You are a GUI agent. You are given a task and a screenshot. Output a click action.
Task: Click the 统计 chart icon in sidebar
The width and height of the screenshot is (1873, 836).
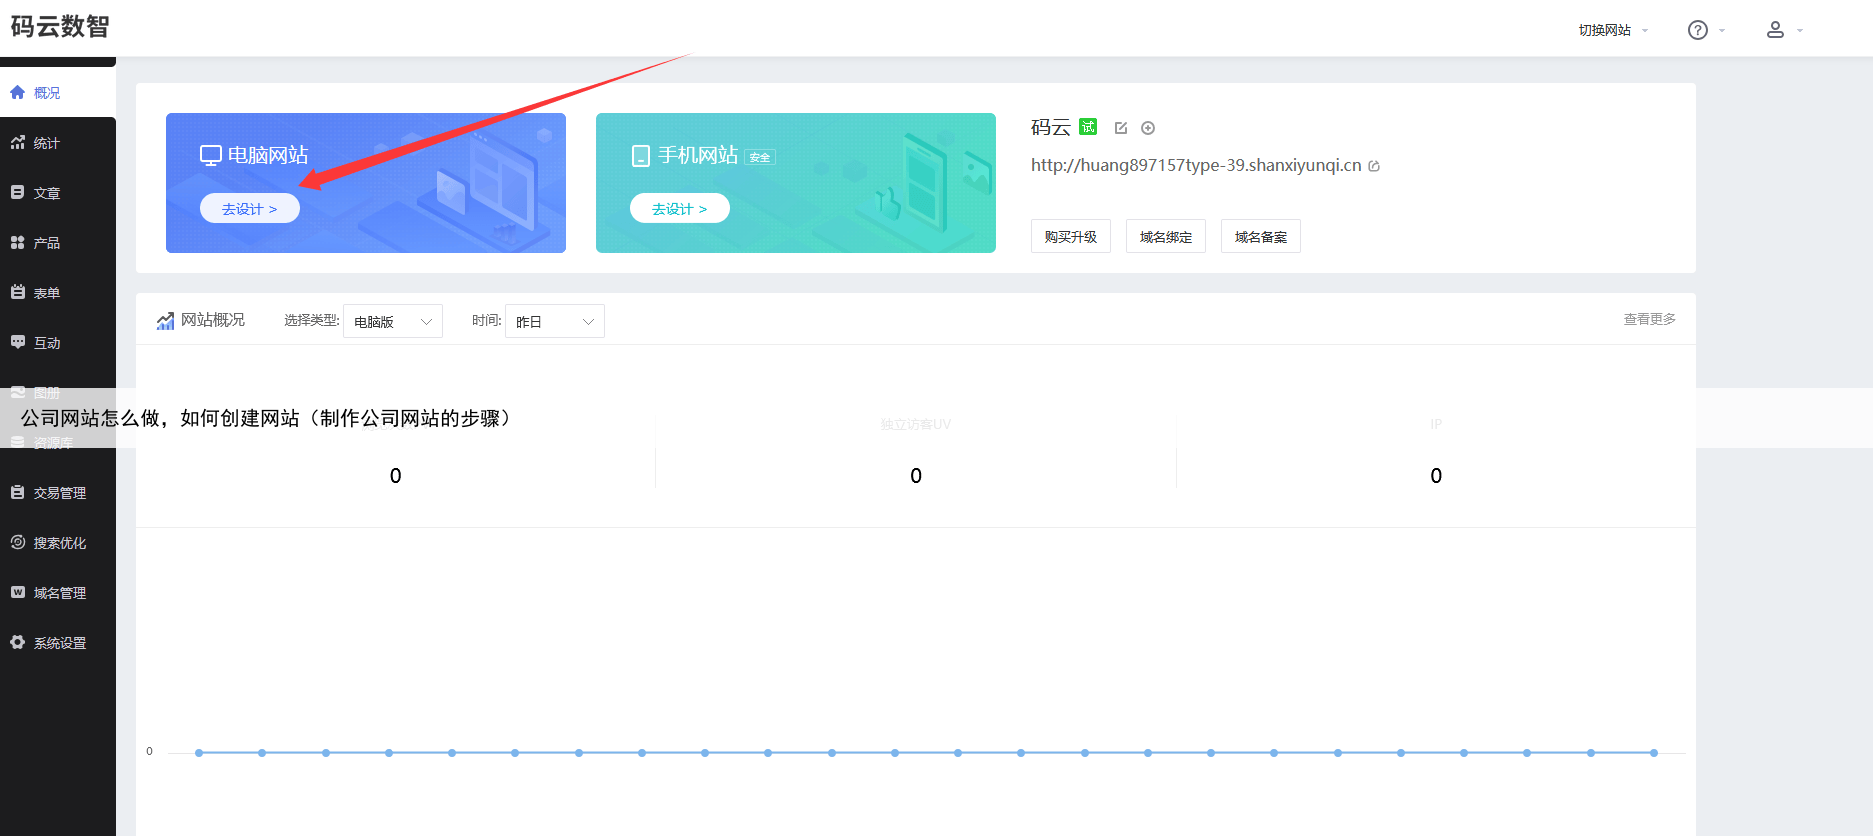[x=18, y=143]
